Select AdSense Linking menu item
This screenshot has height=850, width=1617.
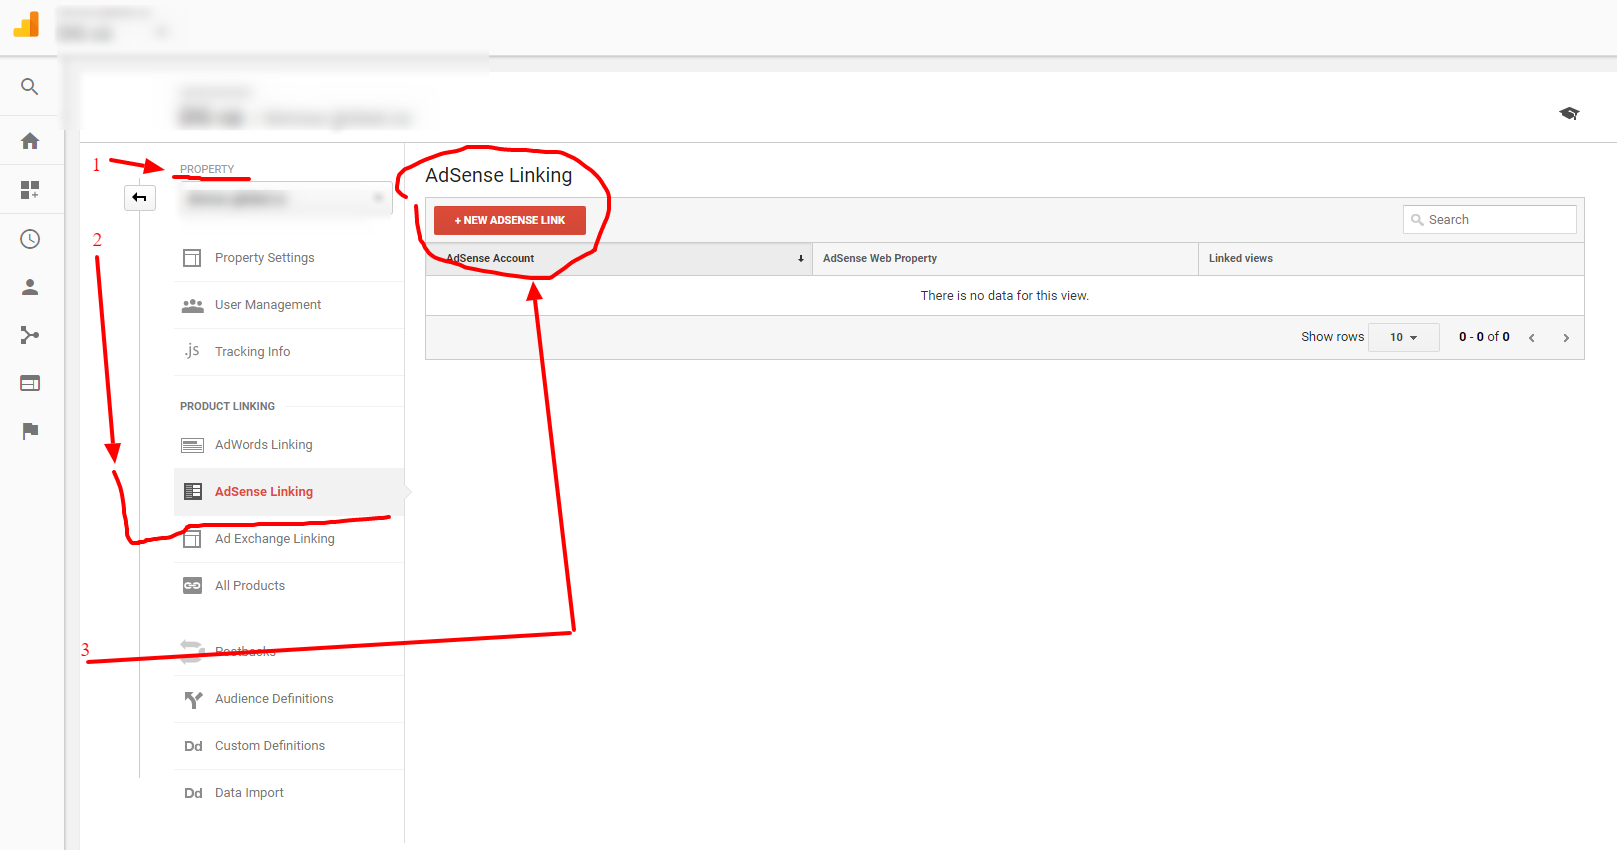(289, 492)
